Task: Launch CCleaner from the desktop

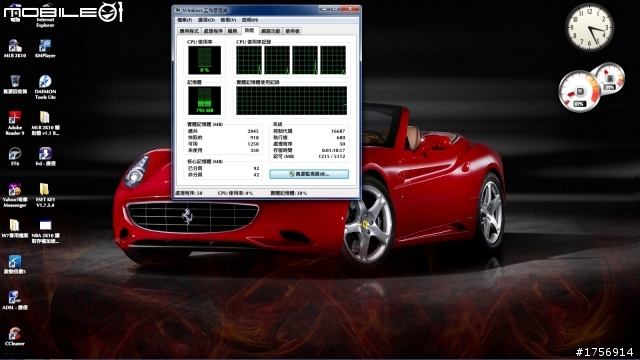Action: (15, 336)
